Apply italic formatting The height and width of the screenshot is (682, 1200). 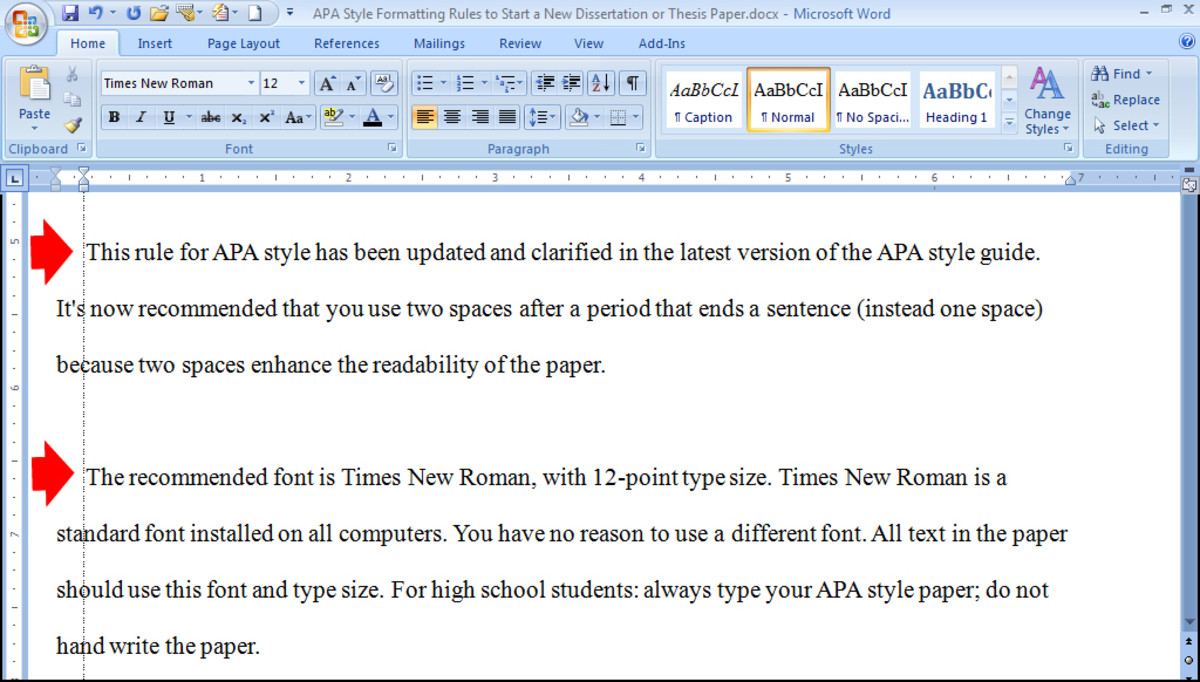click(140, 117)
